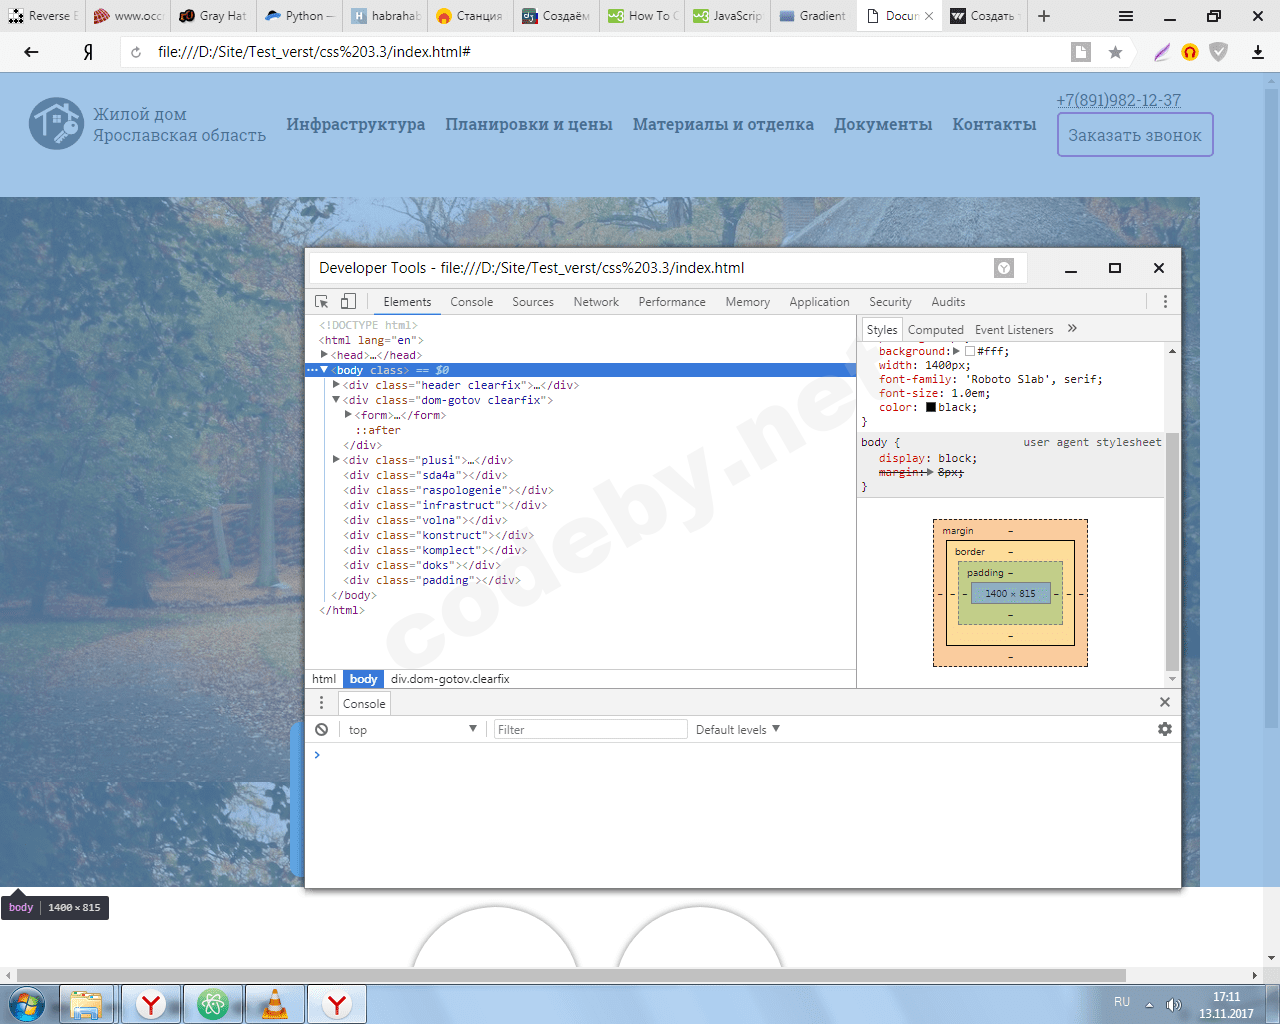
Task: Click the Заказать звонок button
Action: [1135, 135]
